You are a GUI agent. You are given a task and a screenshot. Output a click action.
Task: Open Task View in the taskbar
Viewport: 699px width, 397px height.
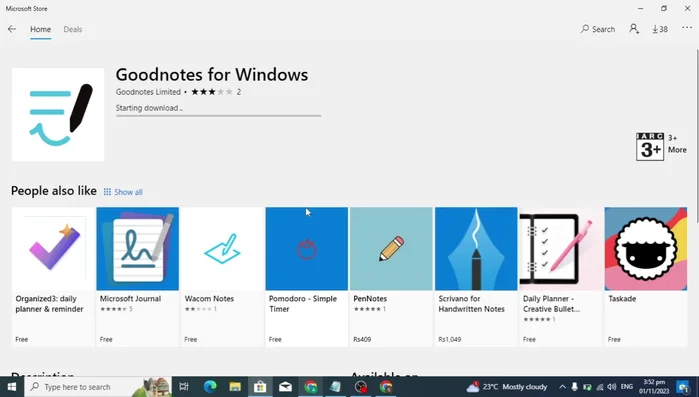[x=184, y=387]
